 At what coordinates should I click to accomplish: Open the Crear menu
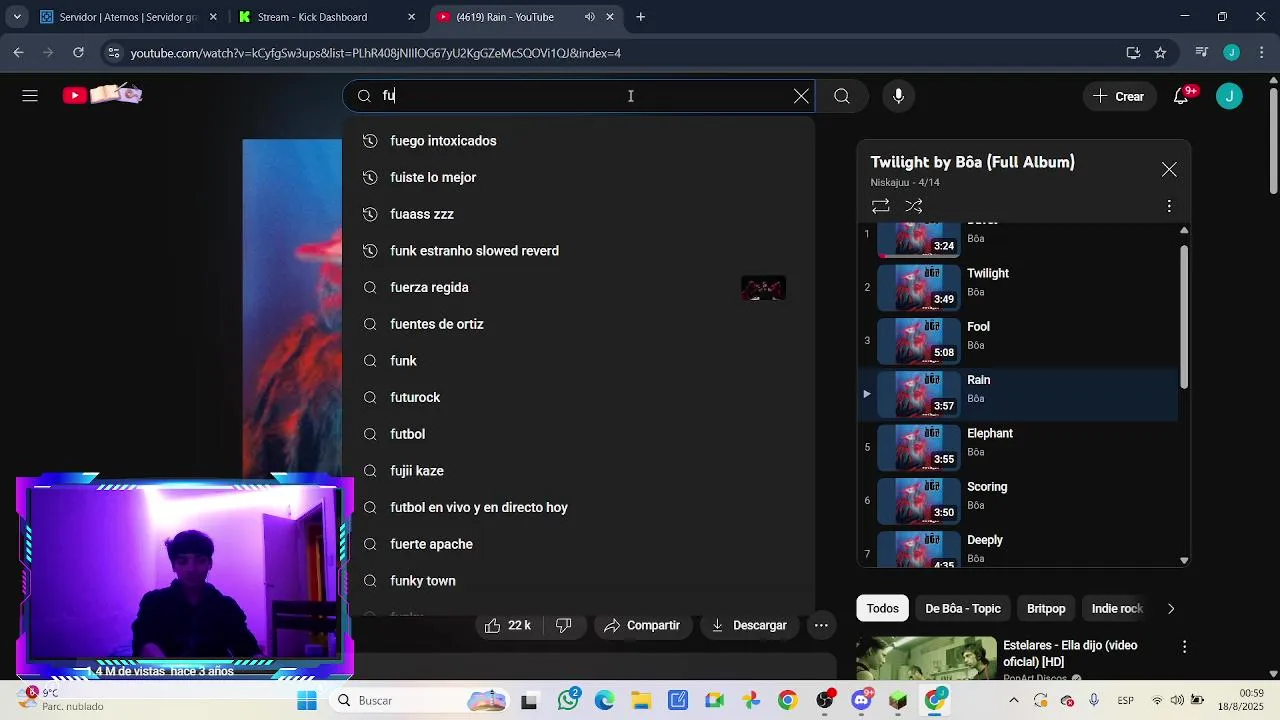tap(1118, 96)
